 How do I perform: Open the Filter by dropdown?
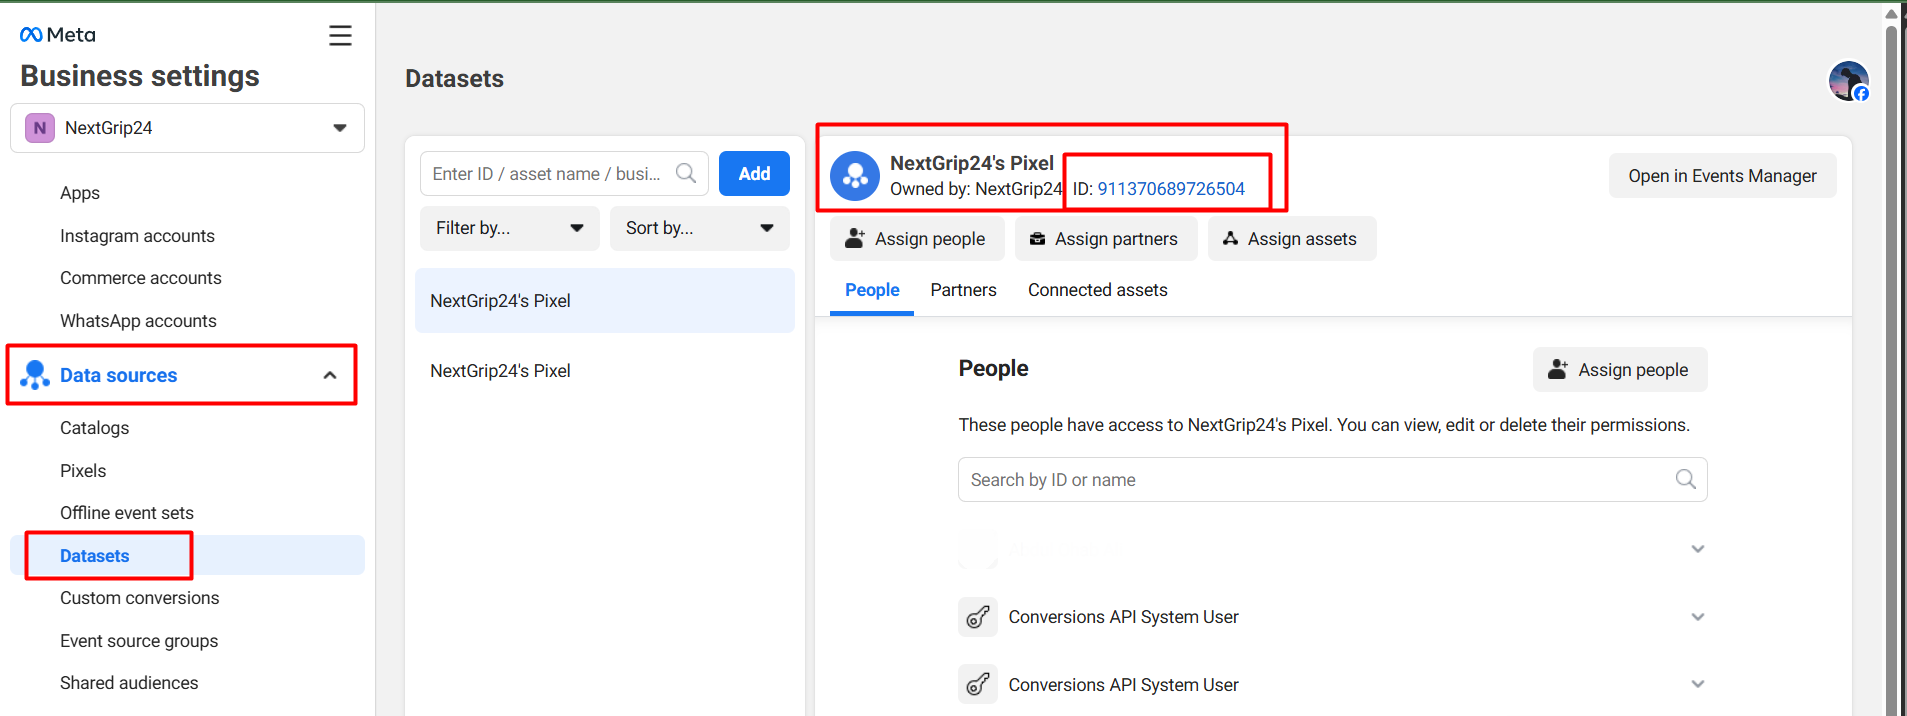coord(509,228)
